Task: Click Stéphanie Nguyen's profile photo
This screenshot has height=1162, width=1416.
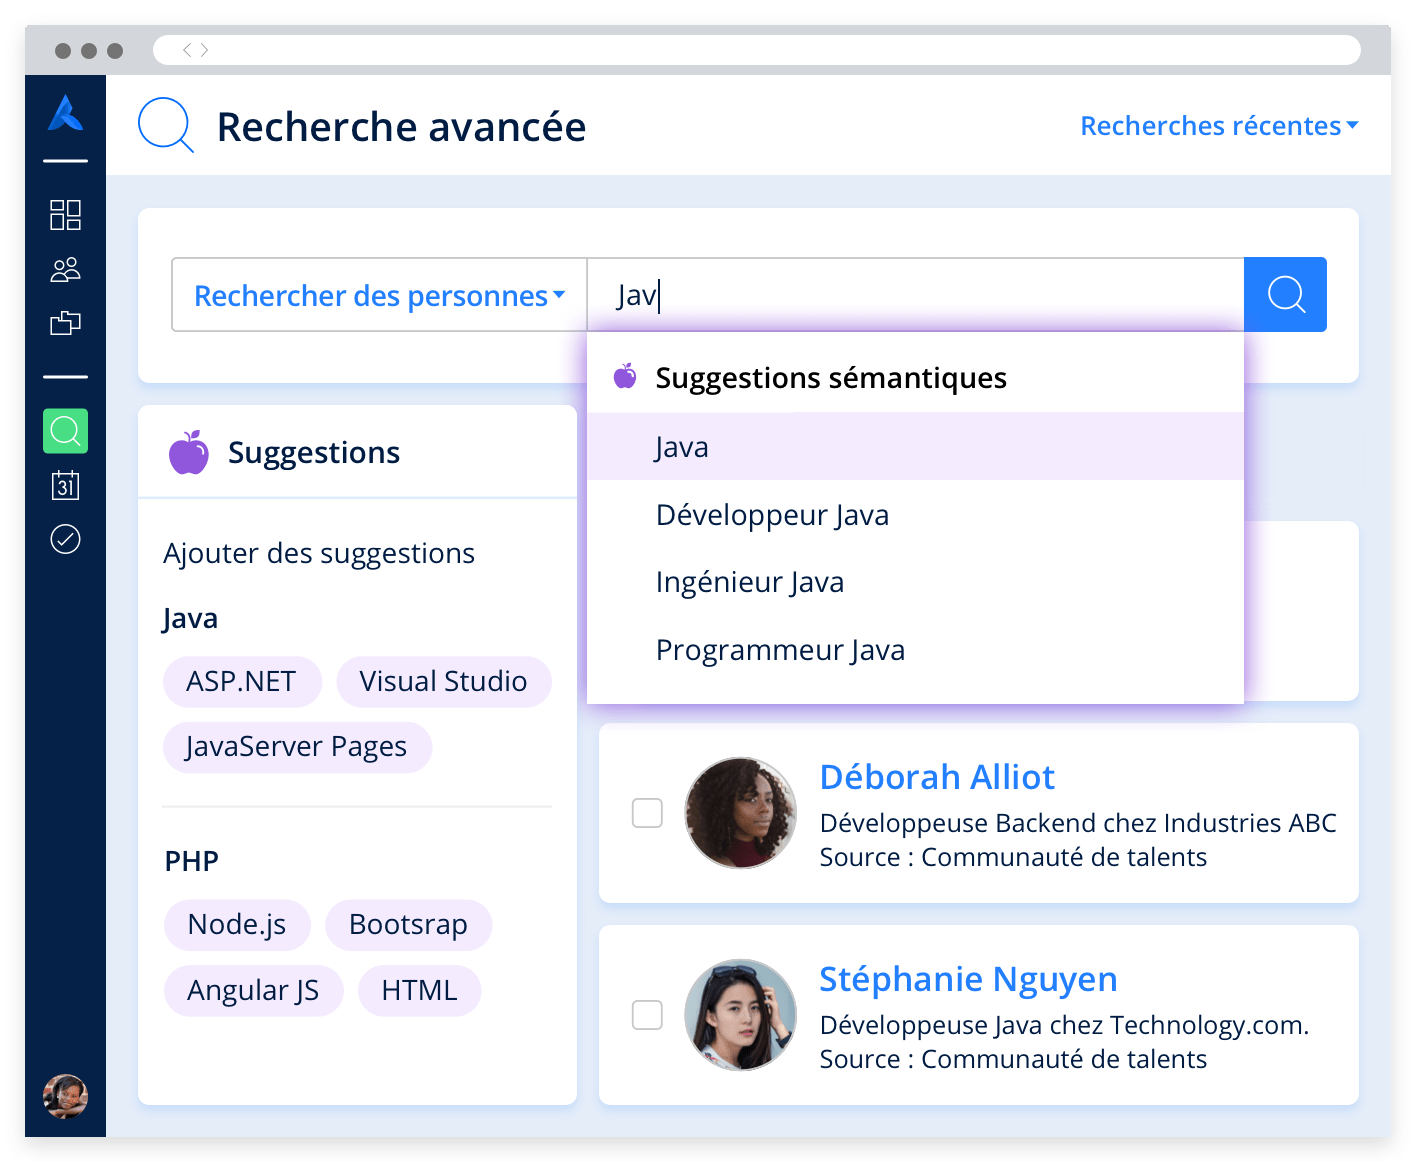Action: (x=740, y=1015)
